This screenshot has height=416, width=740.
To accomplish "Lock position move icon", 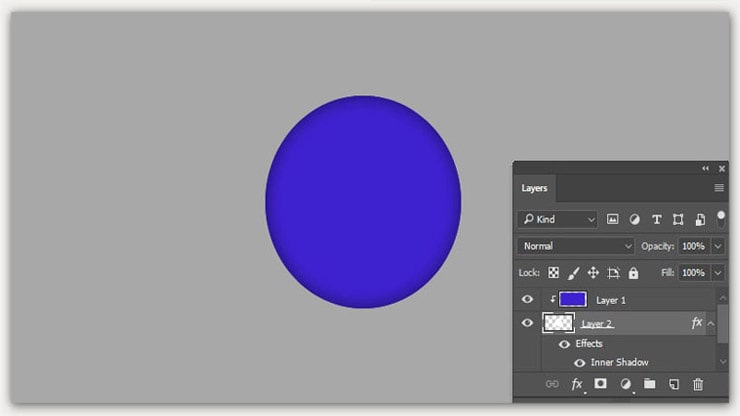I will (x=593, y=272).
